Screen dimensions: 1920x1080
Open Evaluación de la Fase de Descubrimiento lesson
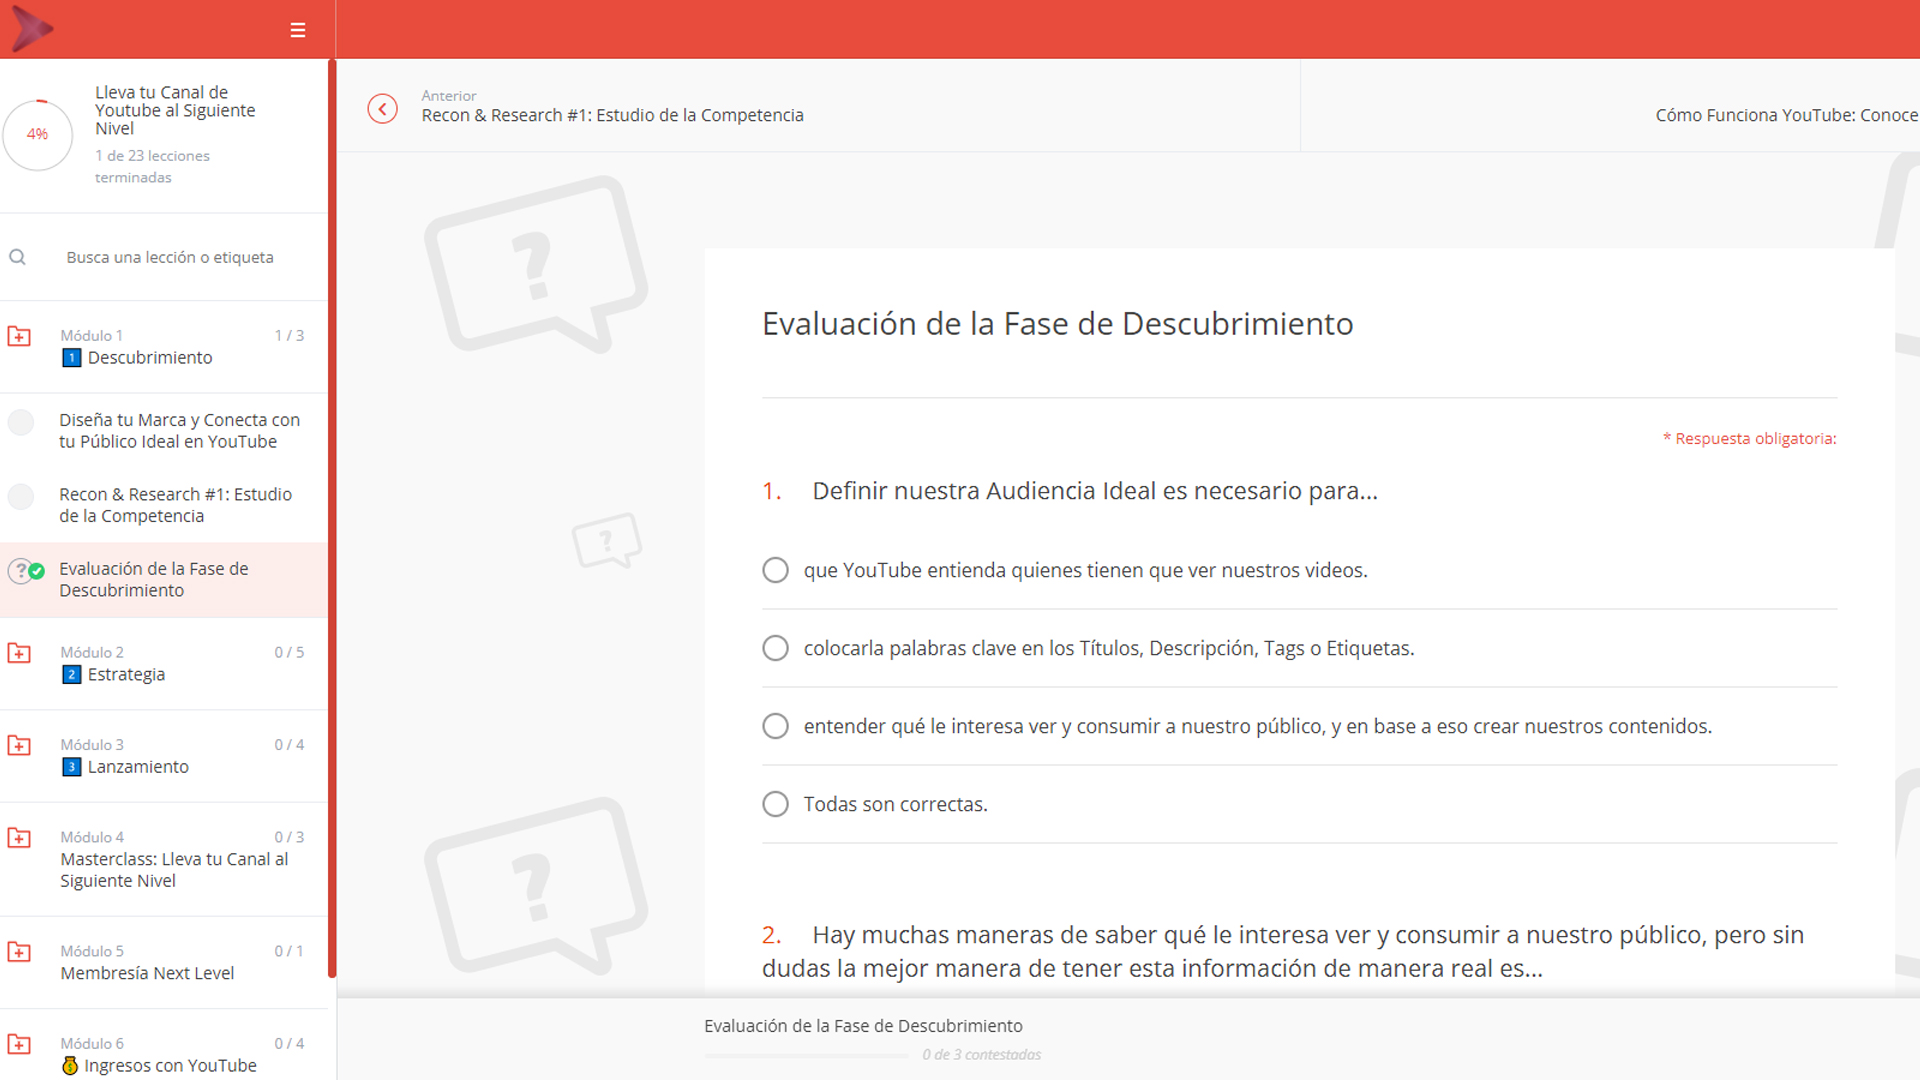click(x=164, y=580)
